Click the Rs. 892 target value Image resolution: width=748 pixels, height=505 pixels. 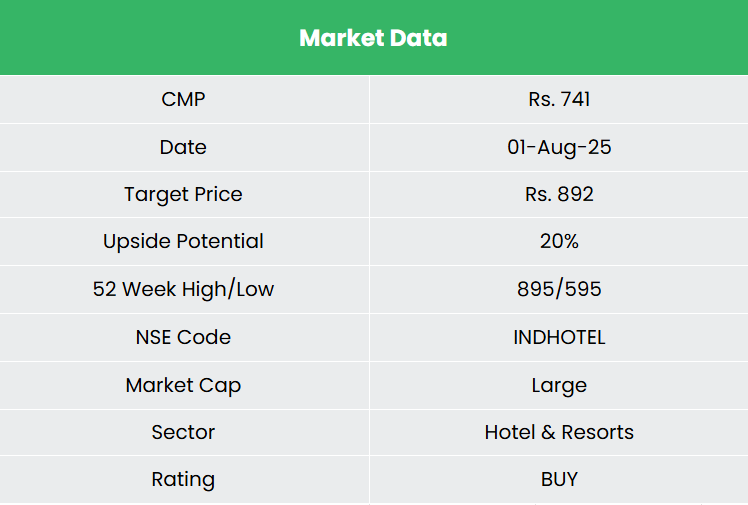click(559, 194)
